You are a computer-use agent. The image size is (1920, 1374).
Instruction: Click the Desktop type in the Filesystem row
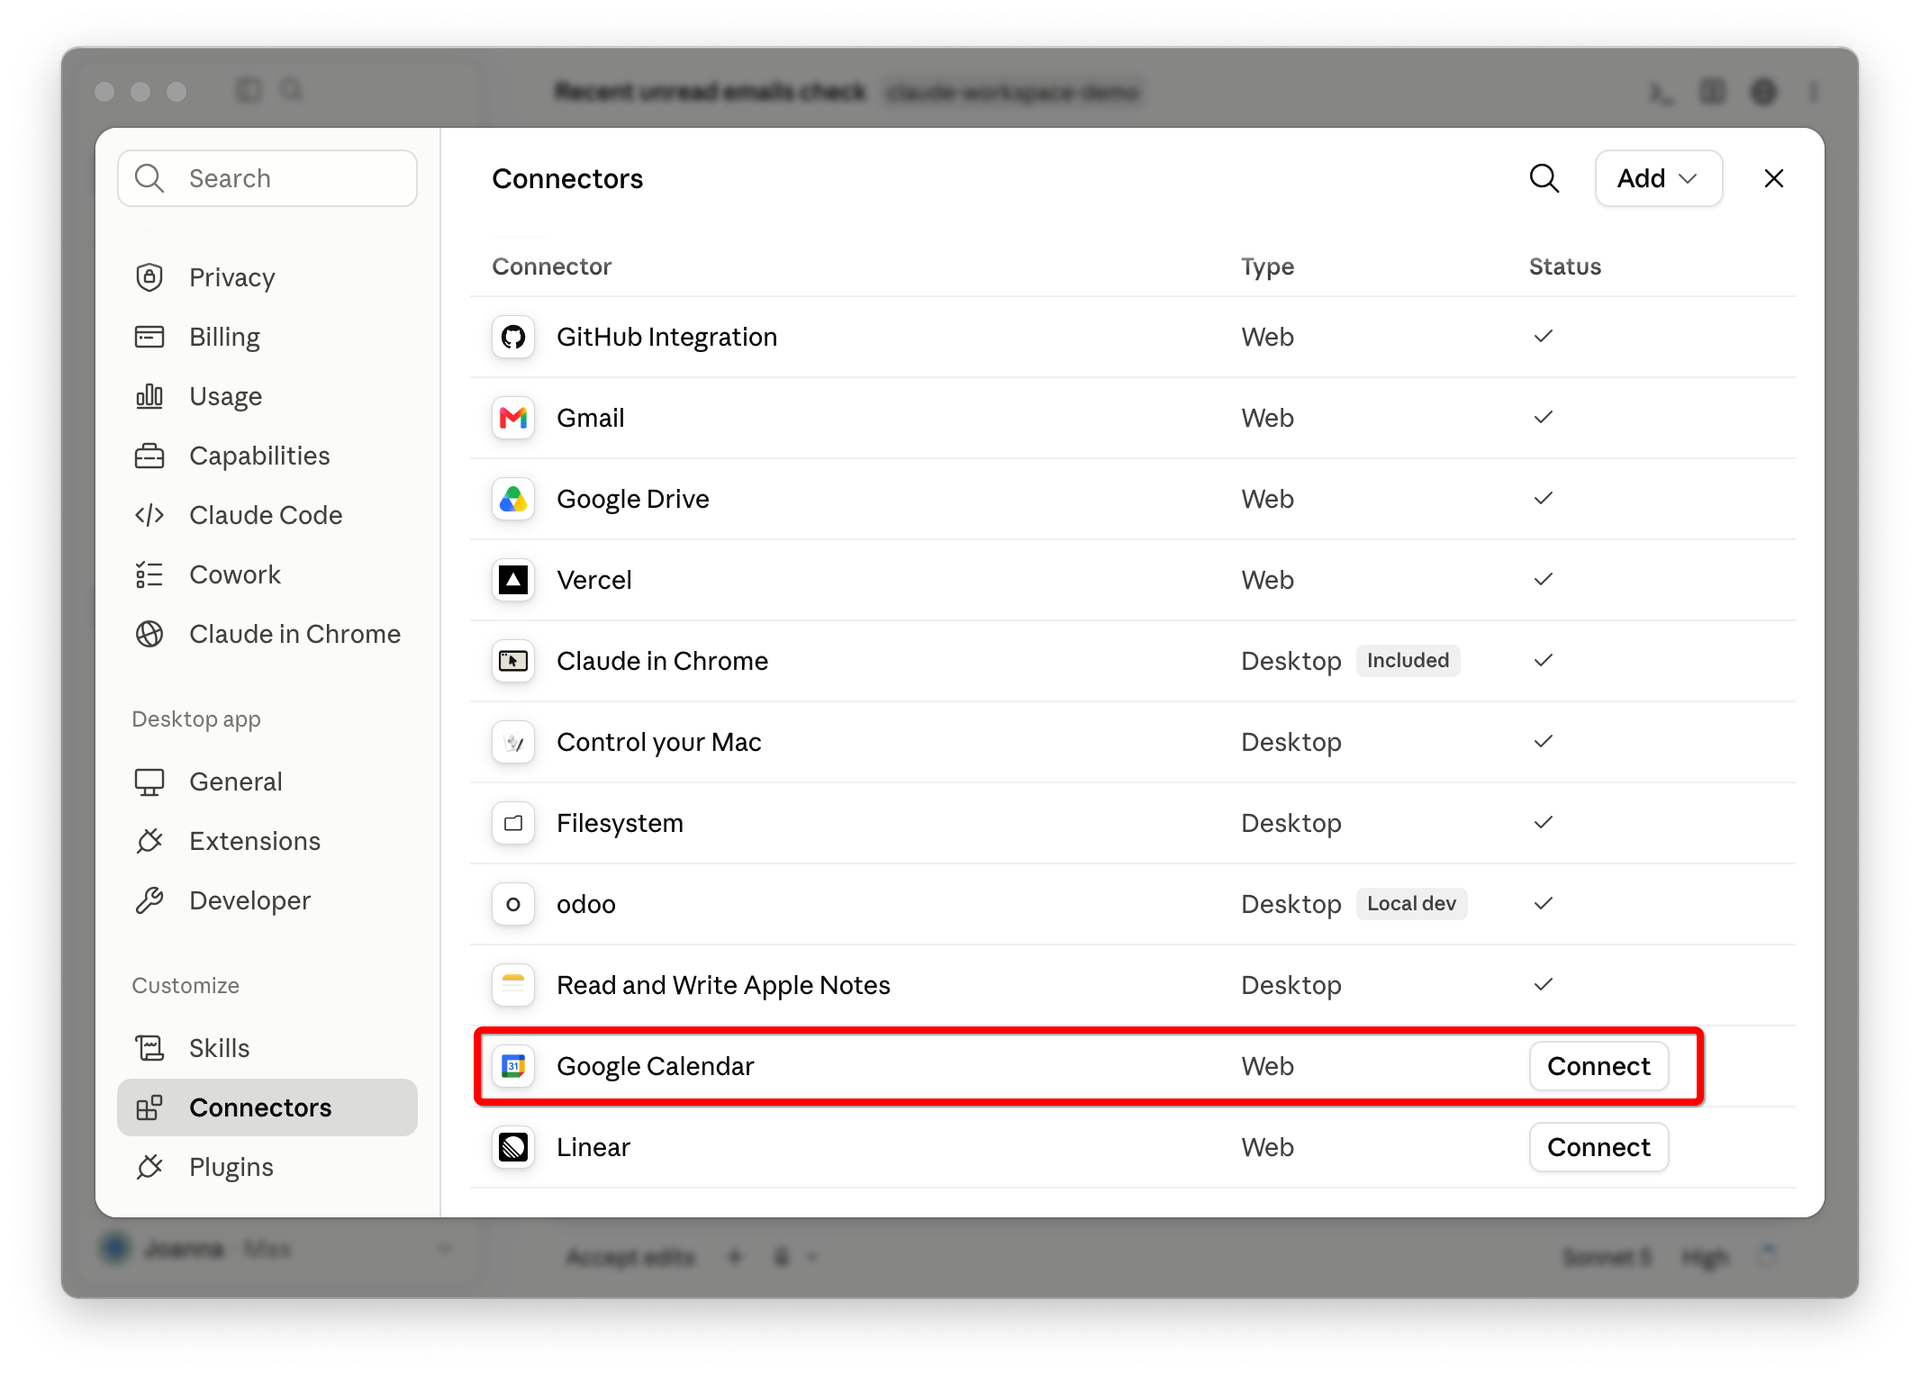tap(1291, 823)
